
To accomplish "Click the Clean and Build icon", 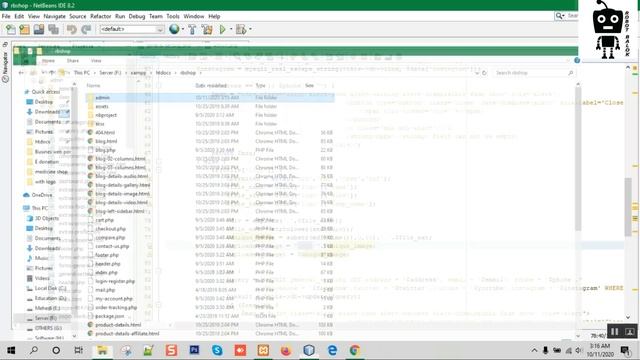I will pyautogui.click(x=207, y=29).
